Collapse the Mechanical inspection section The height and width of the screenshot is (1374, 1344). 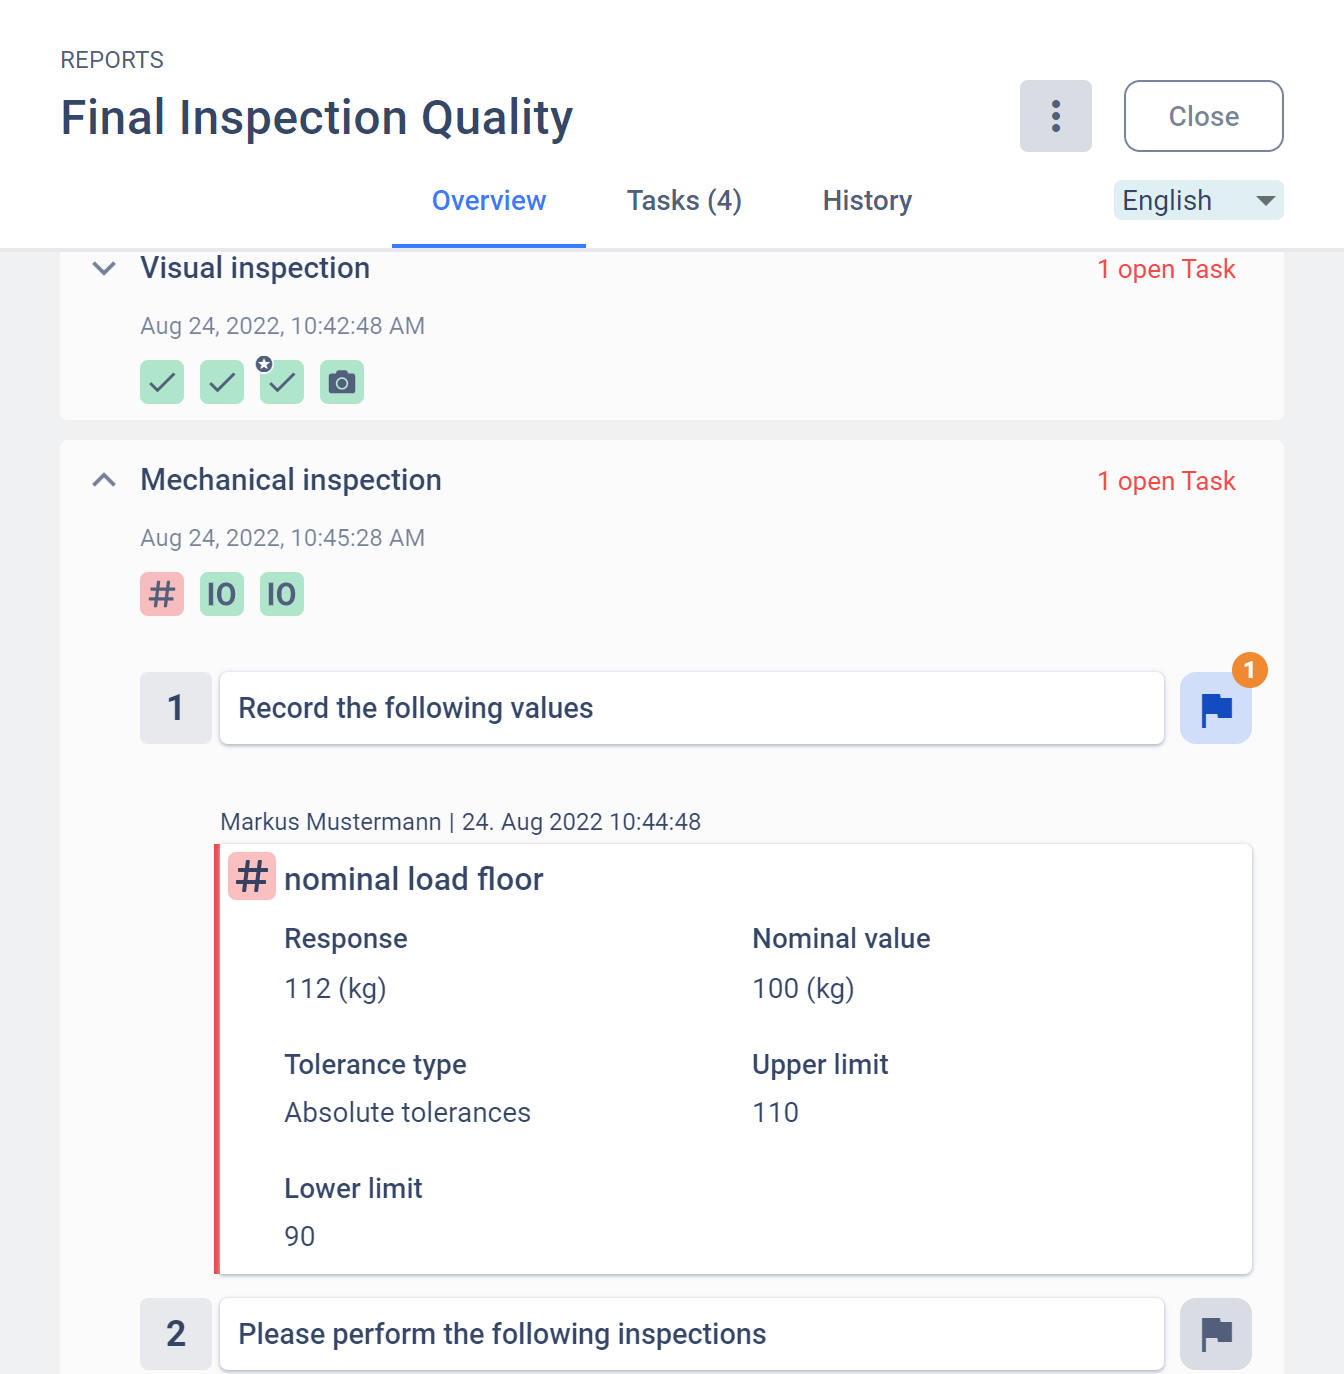click(x=103, y=479)
